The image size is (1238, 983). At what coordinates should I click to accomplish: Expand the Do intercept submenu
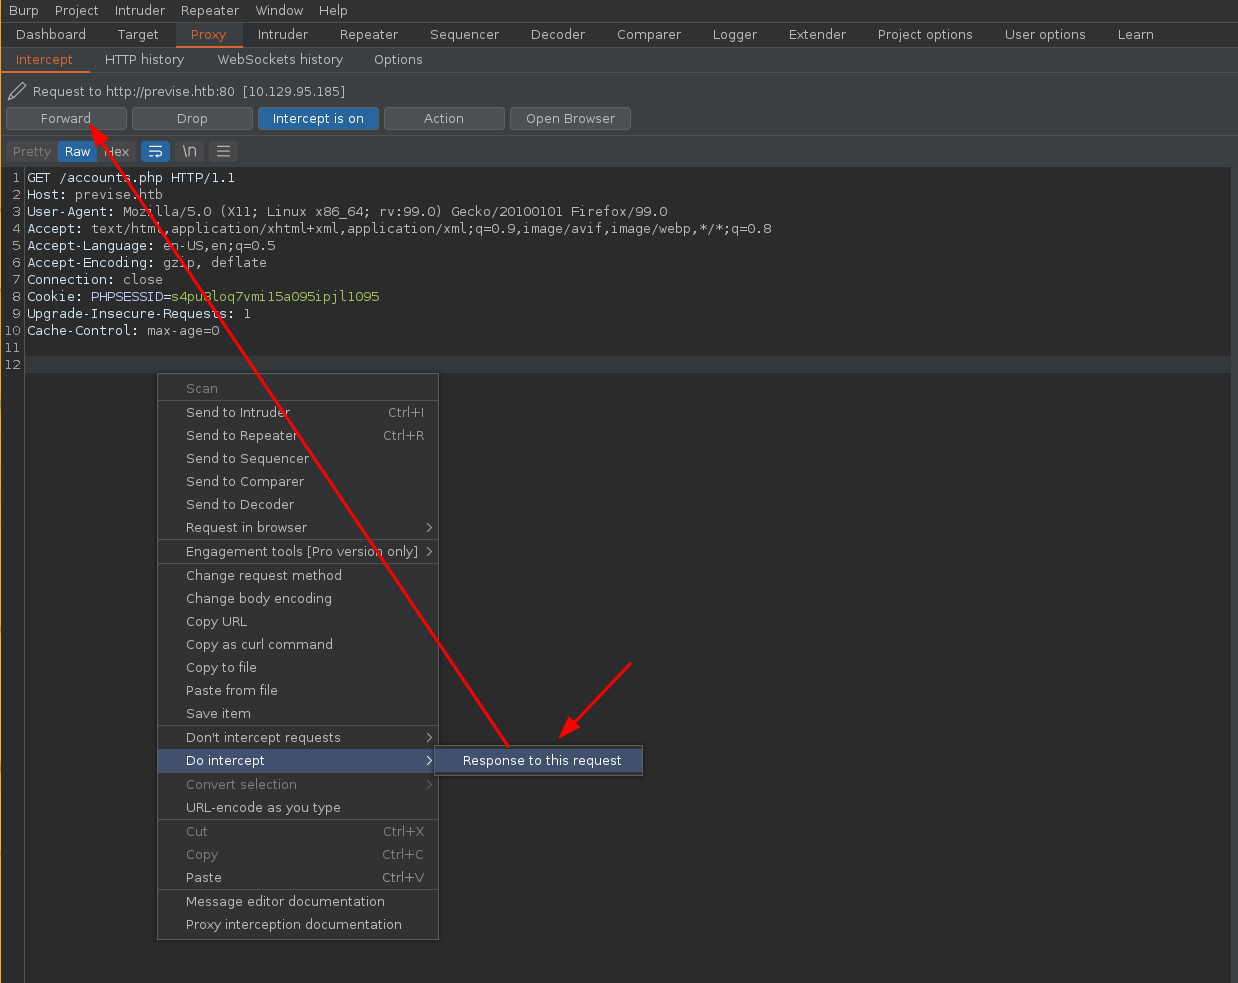298,761
